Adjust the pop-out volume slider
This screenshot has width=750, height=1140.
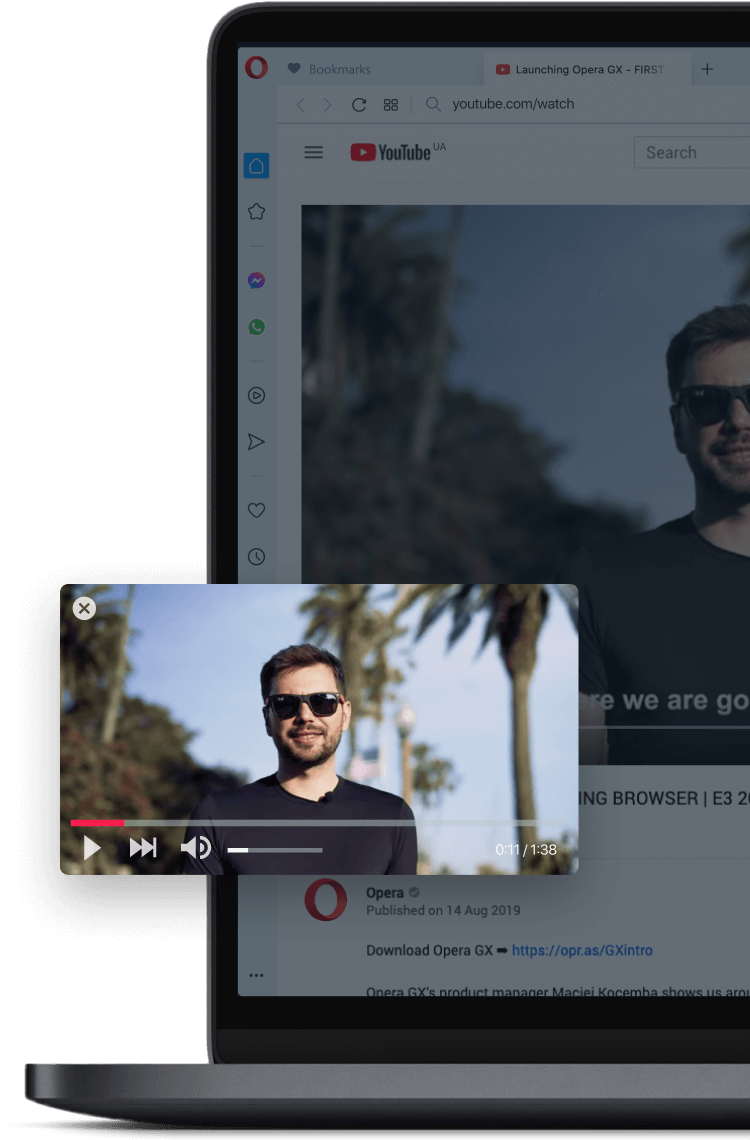pyautogui.click(x=275, y=850)
